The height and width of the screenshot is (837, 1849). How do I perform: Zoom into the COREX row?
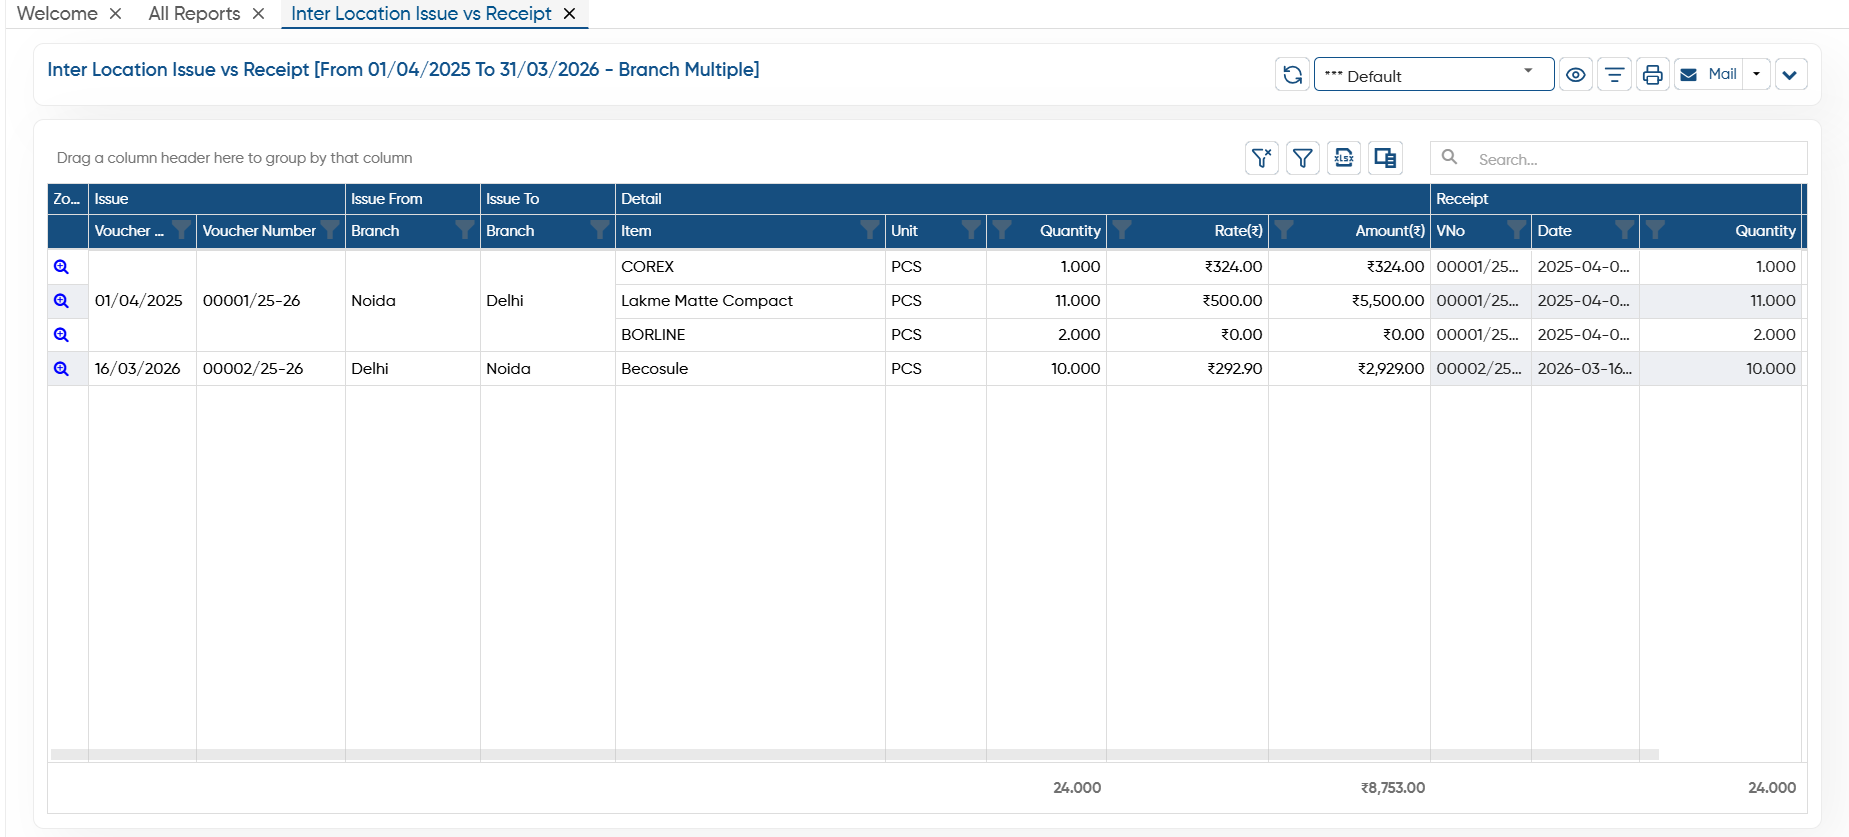click(61, 267)
